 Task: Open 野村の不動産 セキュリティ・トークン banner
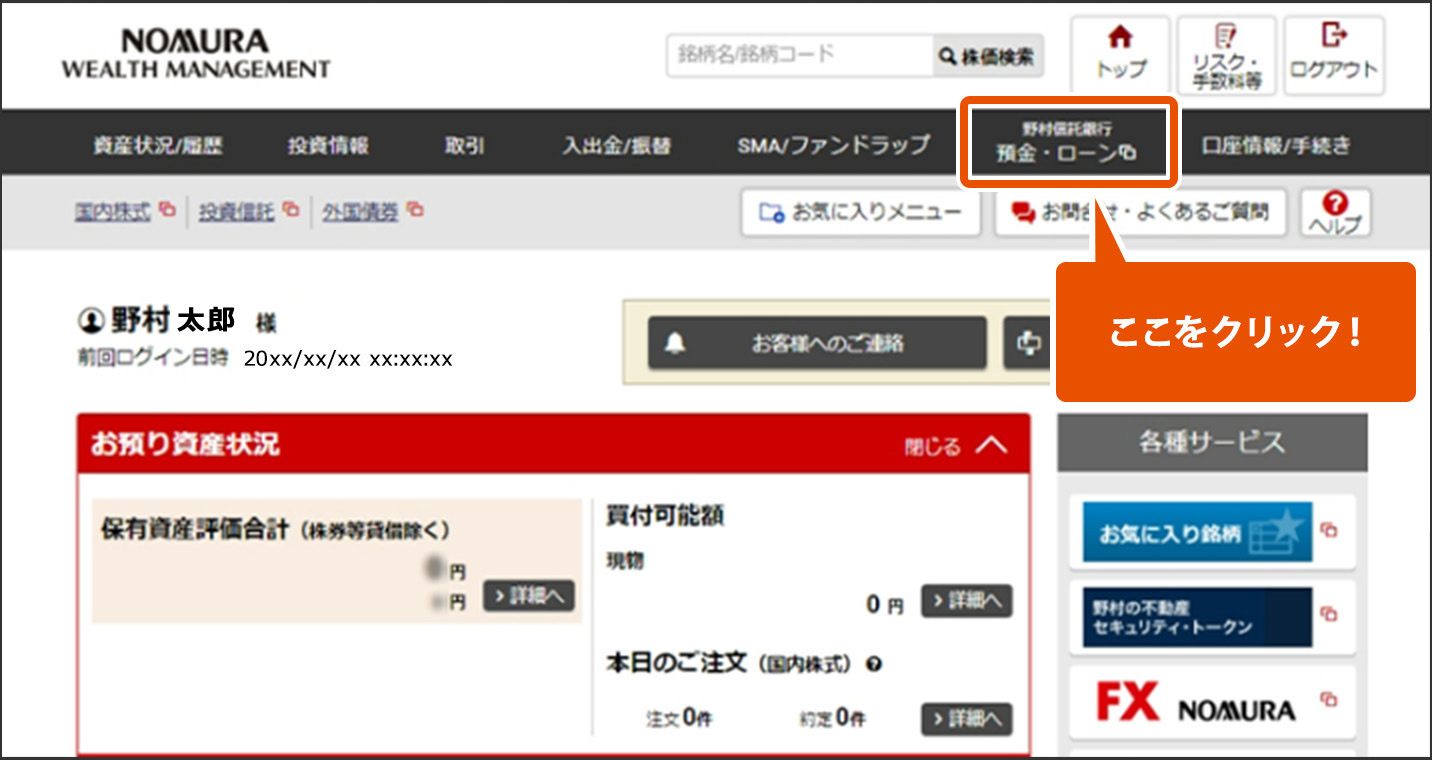[x=1197, y=617]
